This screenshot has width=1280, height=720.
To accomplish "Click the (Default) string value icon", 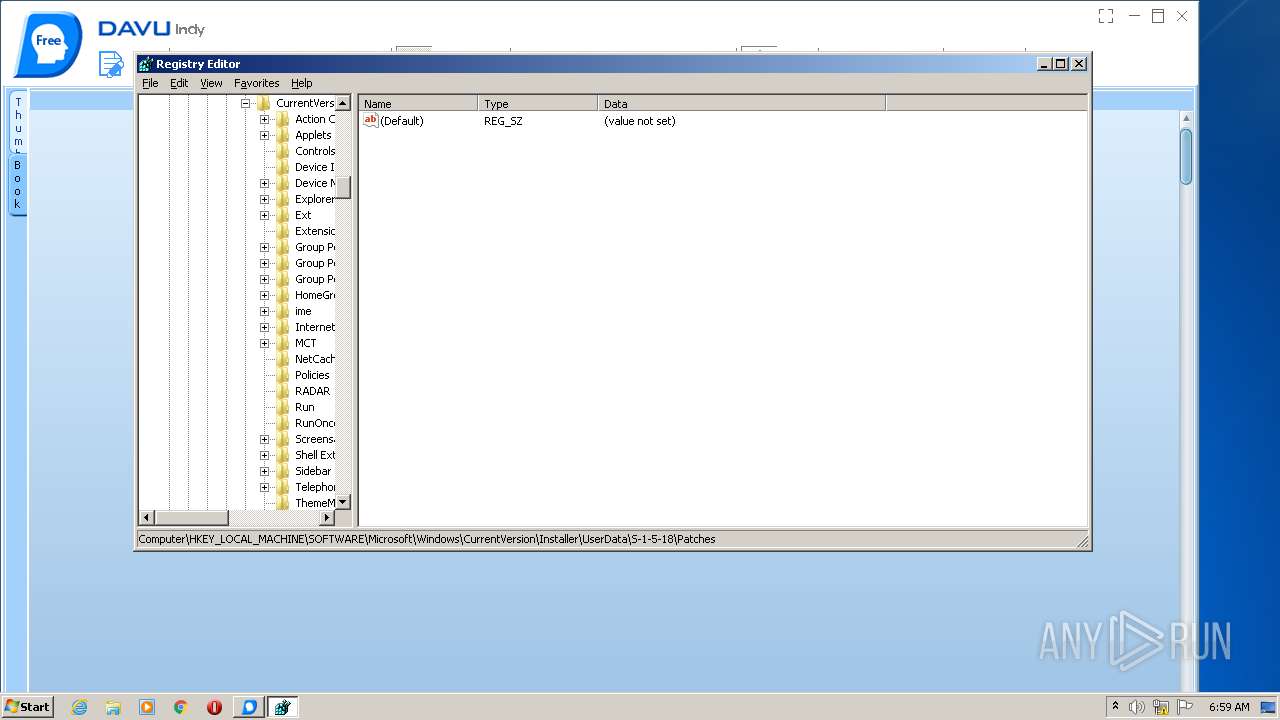I will pyautogui.click(x=370, y=120).
